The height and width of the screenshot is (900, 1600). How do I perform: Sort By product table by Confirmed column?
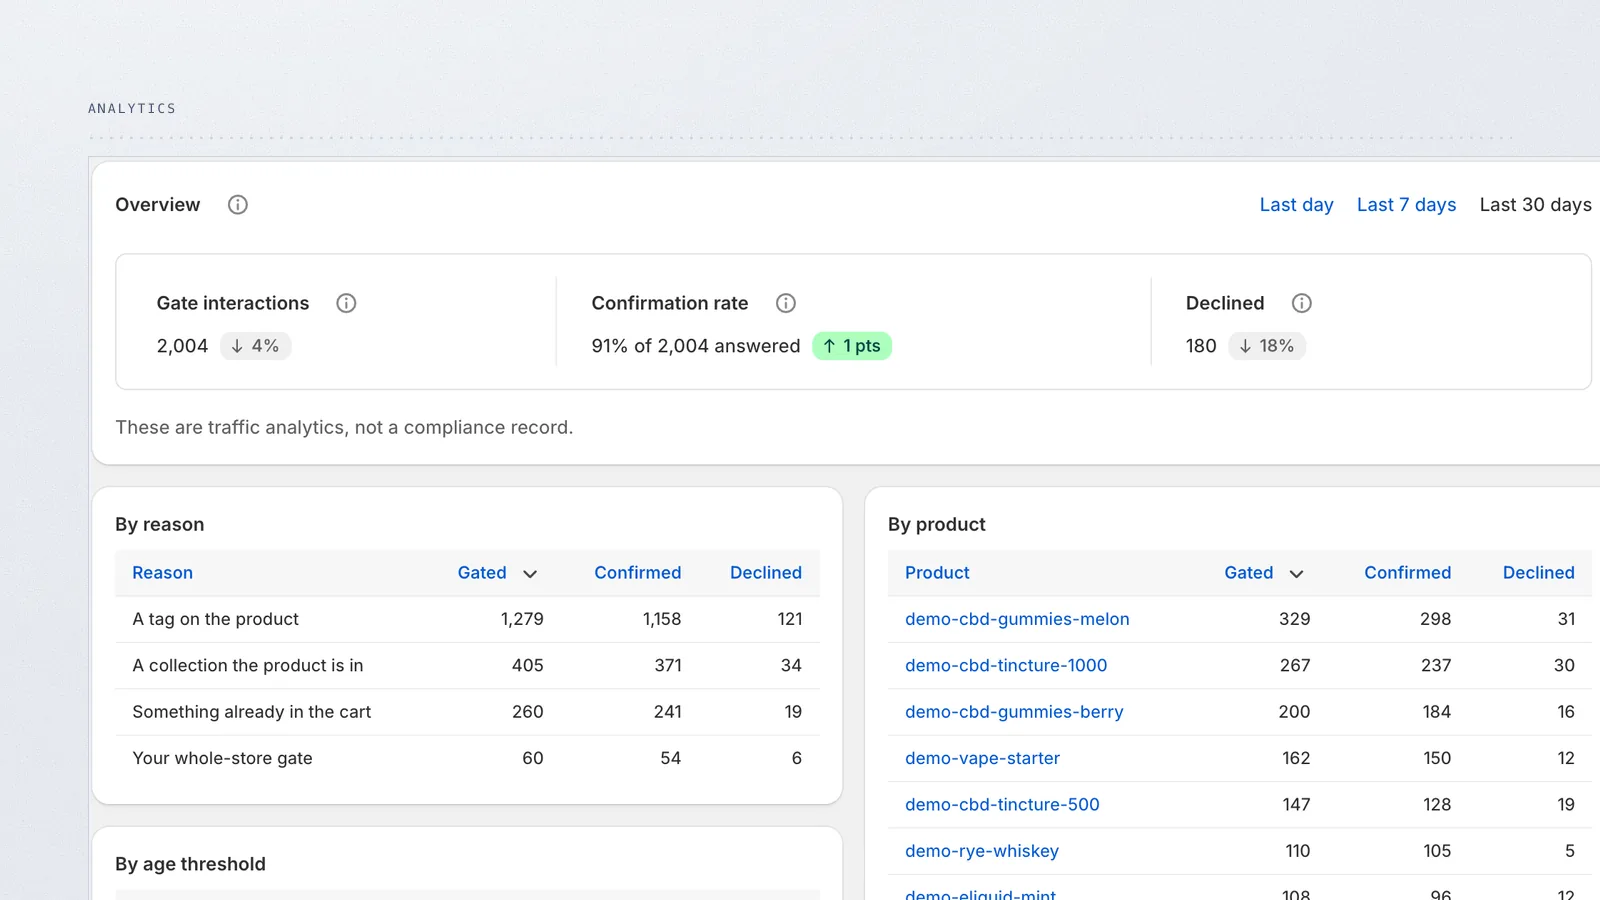pos(1407,573)
